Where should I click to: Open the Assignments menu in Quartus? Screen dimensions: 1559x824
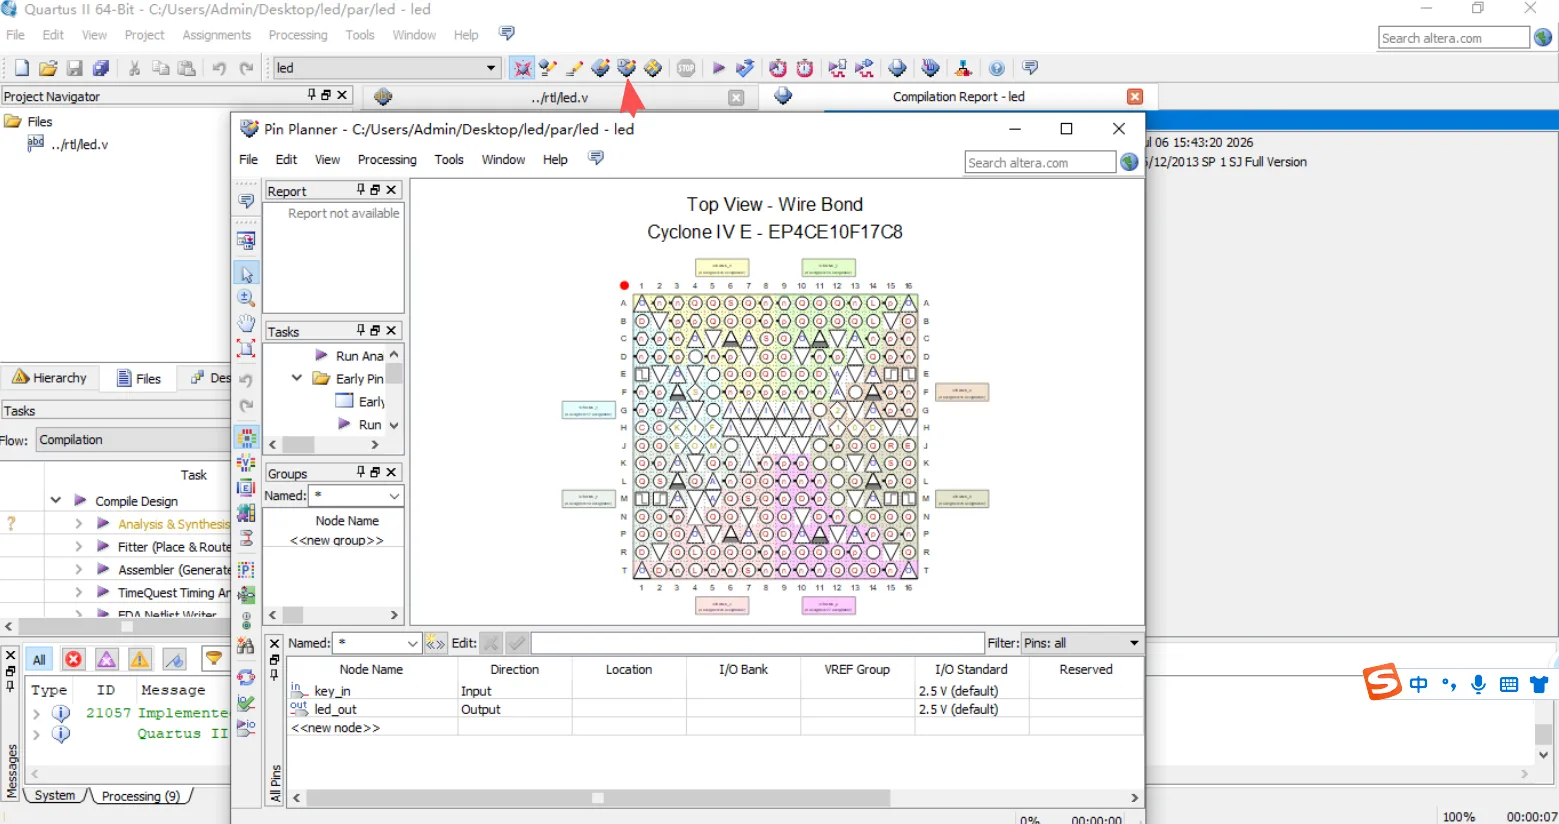point(216,35)
